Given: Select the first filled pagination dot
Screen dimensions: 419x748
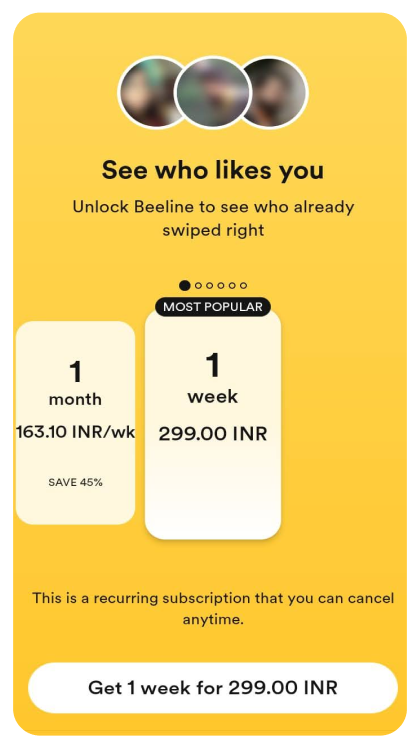Looking at the screenshot, I should (185, 285).
